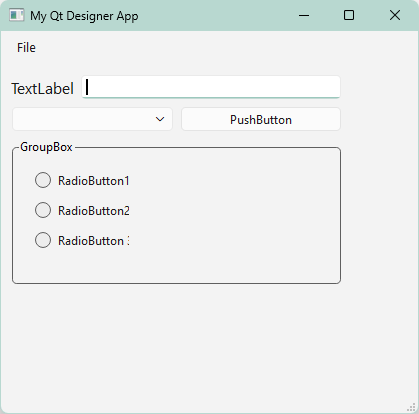Click the resize grip in window corner
Viewport: 419px width, 414px height.
click(411, 407)
